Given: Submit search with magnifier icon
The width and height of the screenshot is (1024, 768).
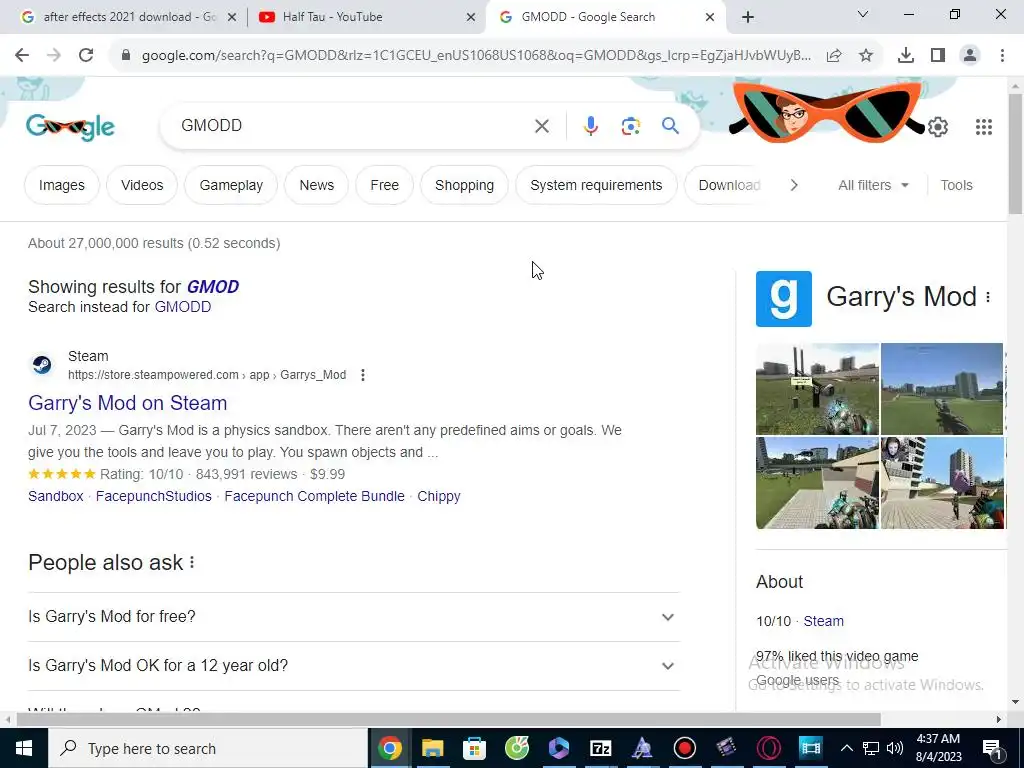Looking at the screenshot, I should pyautogui.click(x=670, y=125).
